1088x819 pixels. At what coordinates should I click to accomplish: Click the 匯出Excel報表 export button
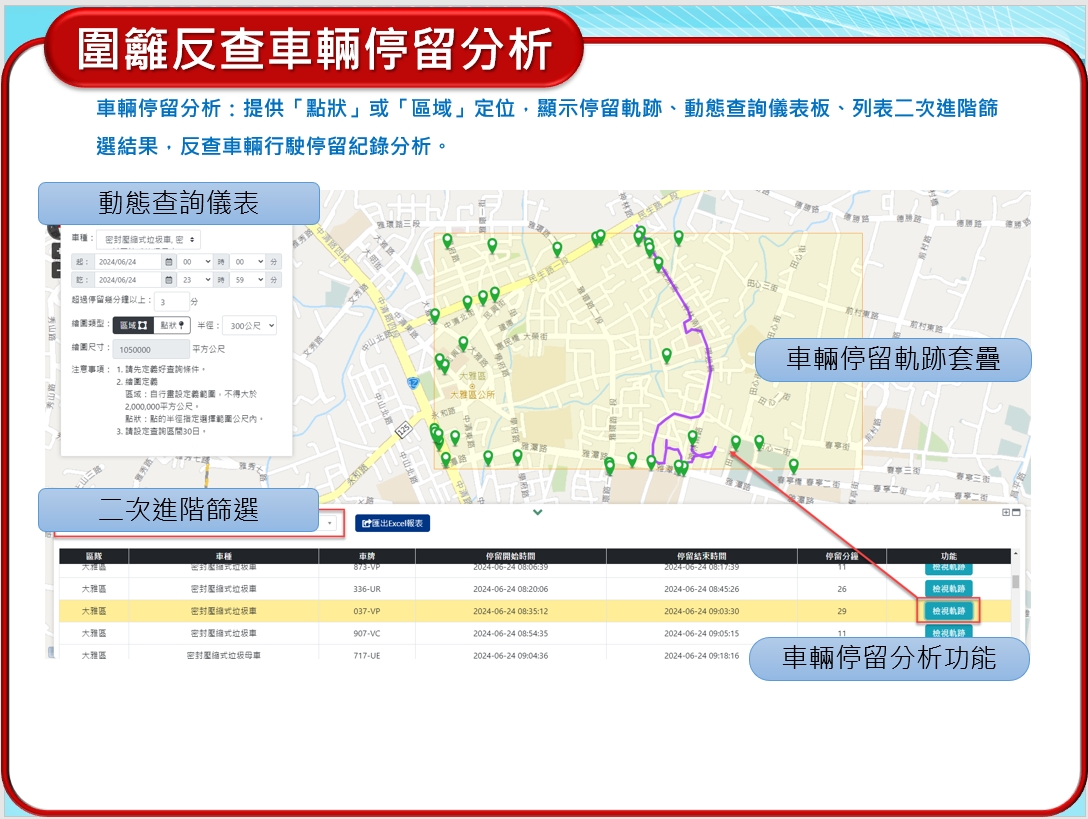[392, 523]
